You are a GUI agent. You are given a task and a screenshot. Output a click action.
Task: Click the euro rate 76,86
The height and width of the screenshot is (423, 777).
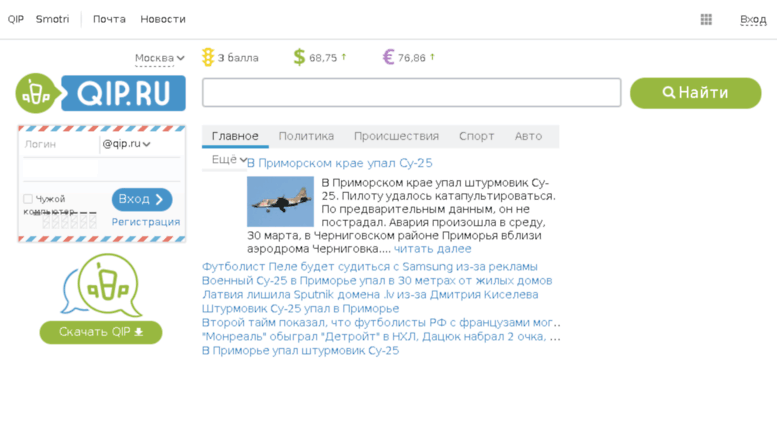point(411,58)
